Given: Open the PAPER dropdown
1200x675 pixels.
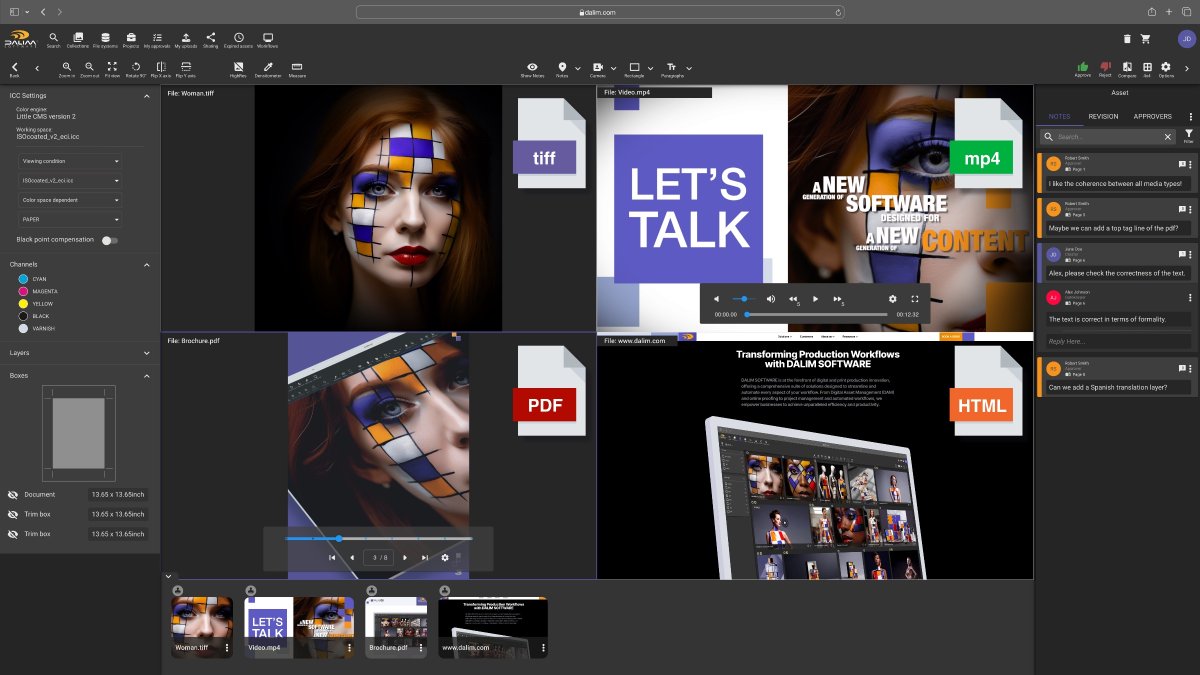Looking at the screenshot, I should tap(70, 219).
